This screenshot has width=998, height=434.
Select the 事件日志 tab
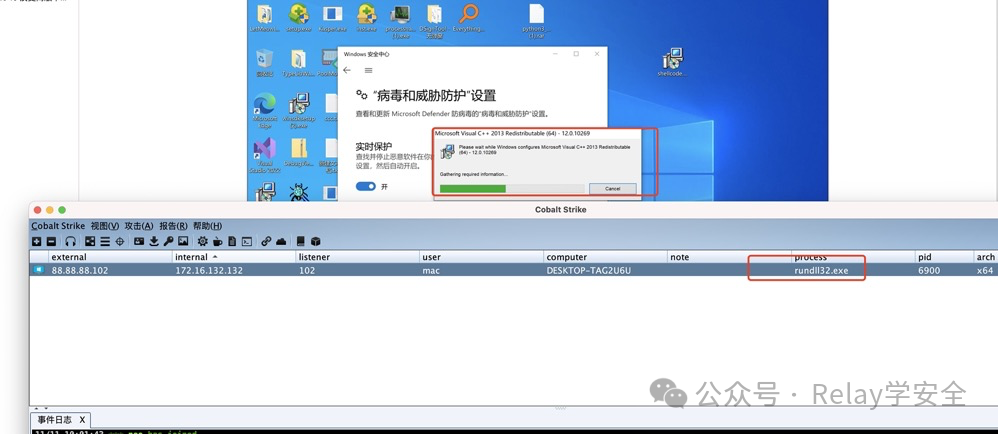[x=54, y=420]
